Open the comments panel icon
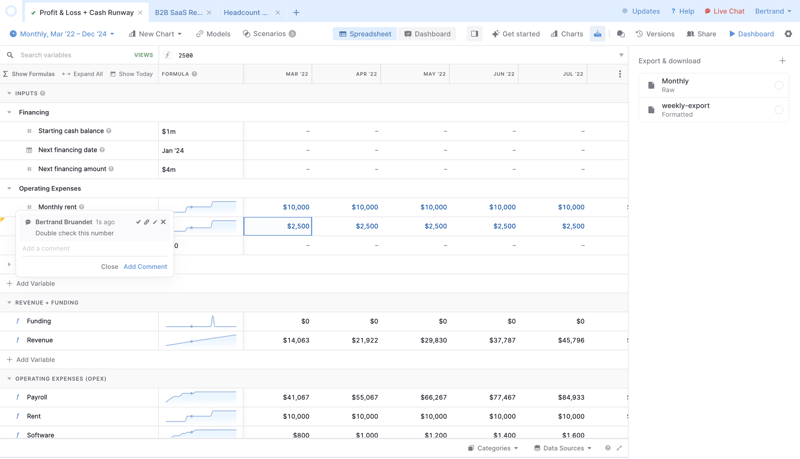Screen dimensions: 800x459 pos(620,34)
